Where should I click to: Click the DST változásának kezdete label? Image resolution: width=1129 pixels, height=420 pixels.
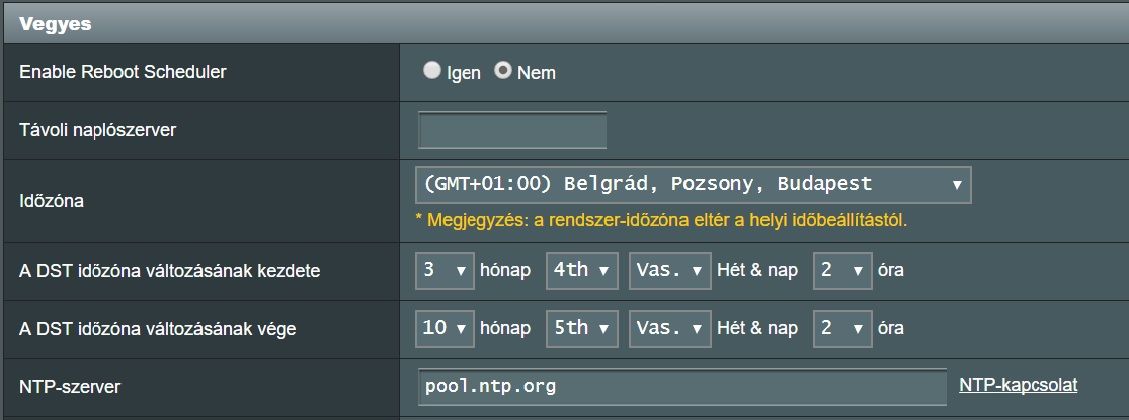click(x=169, y=271)
